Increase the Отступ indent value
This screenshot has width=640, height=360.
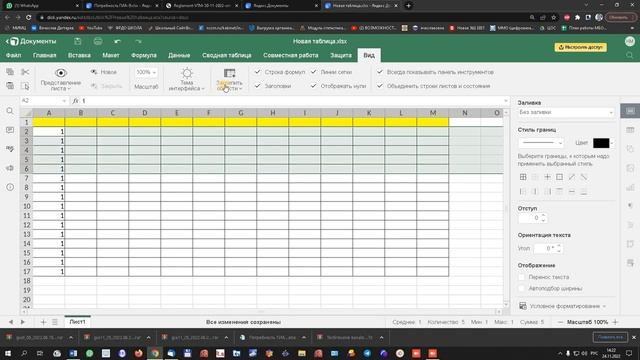click(543, 216)
